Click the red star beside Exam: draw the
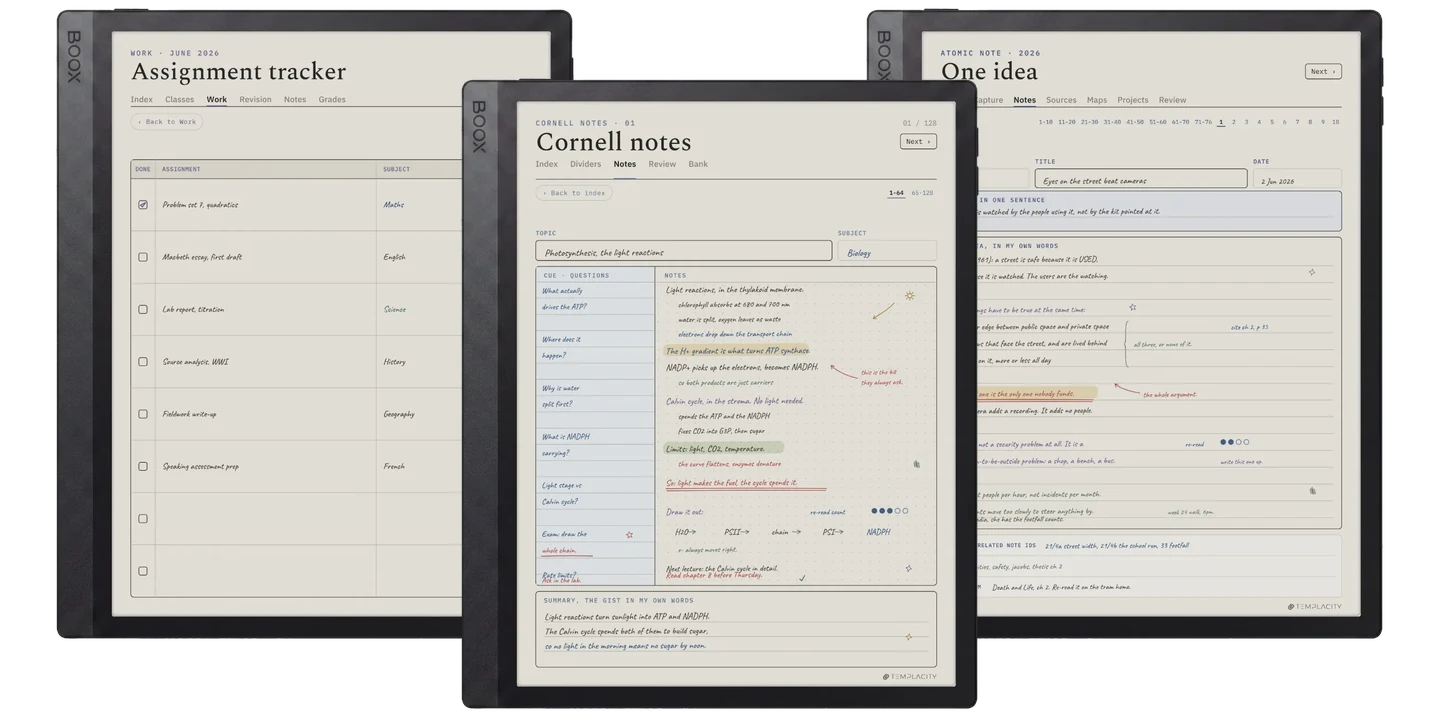 coord(629,535)
